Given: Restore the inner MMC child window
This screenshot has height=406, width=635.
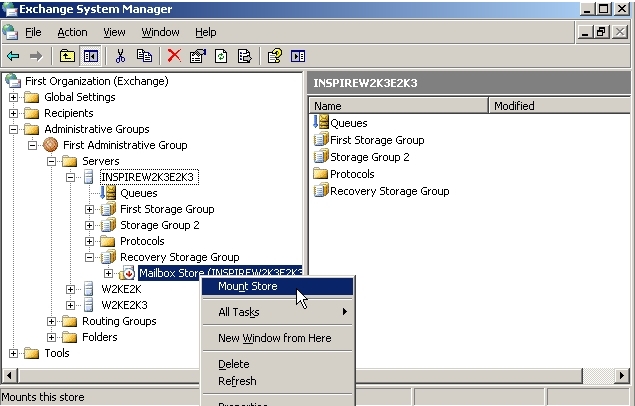Looking at the screenshot, I should click(602, 32).
